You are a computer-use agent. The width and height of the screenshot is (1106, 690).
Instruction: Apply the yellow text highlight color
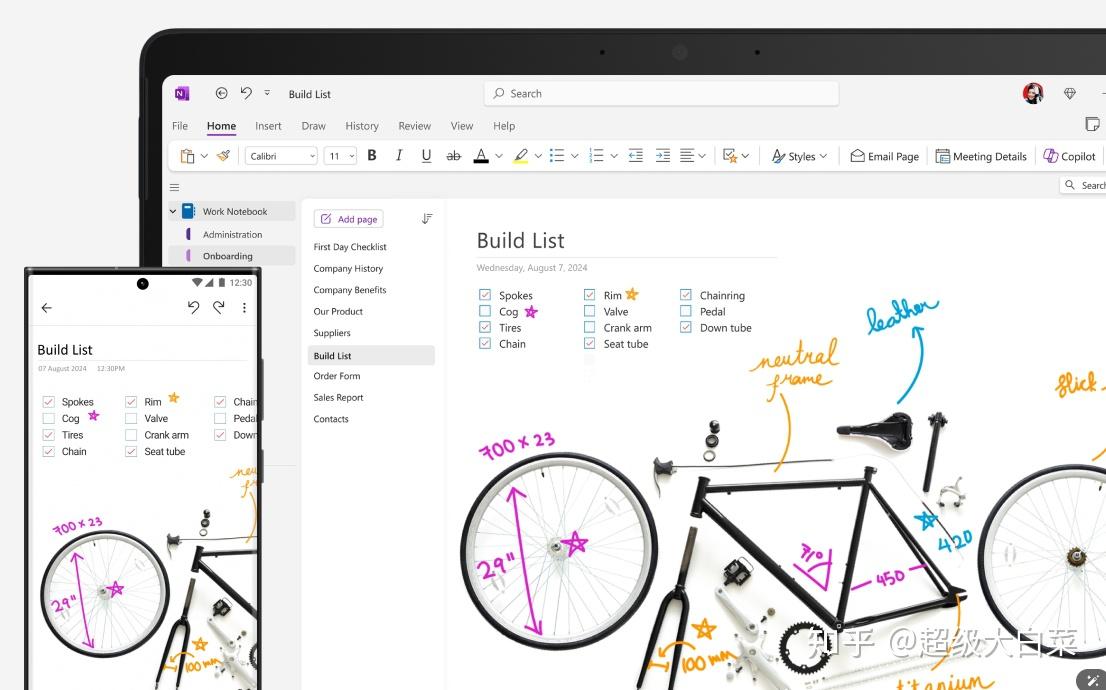pyautogui.click(x=521, y=156)
